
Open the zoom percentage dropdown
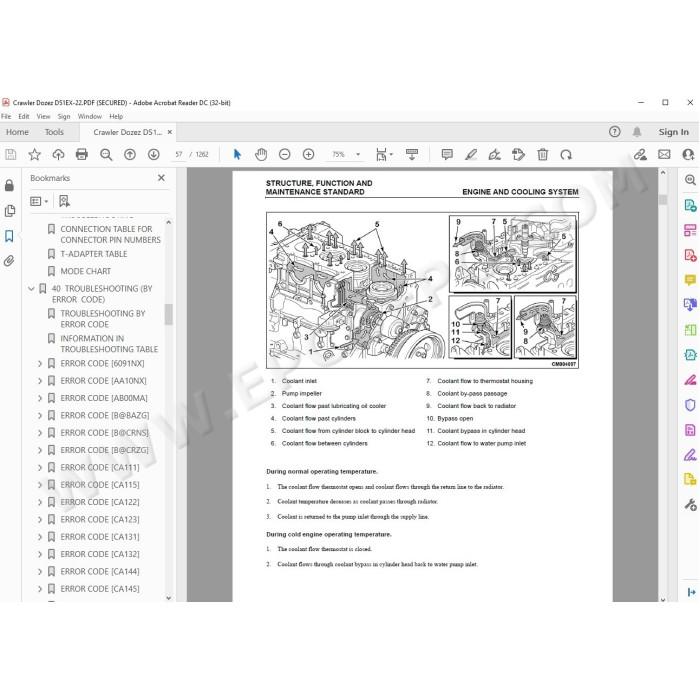358,154
